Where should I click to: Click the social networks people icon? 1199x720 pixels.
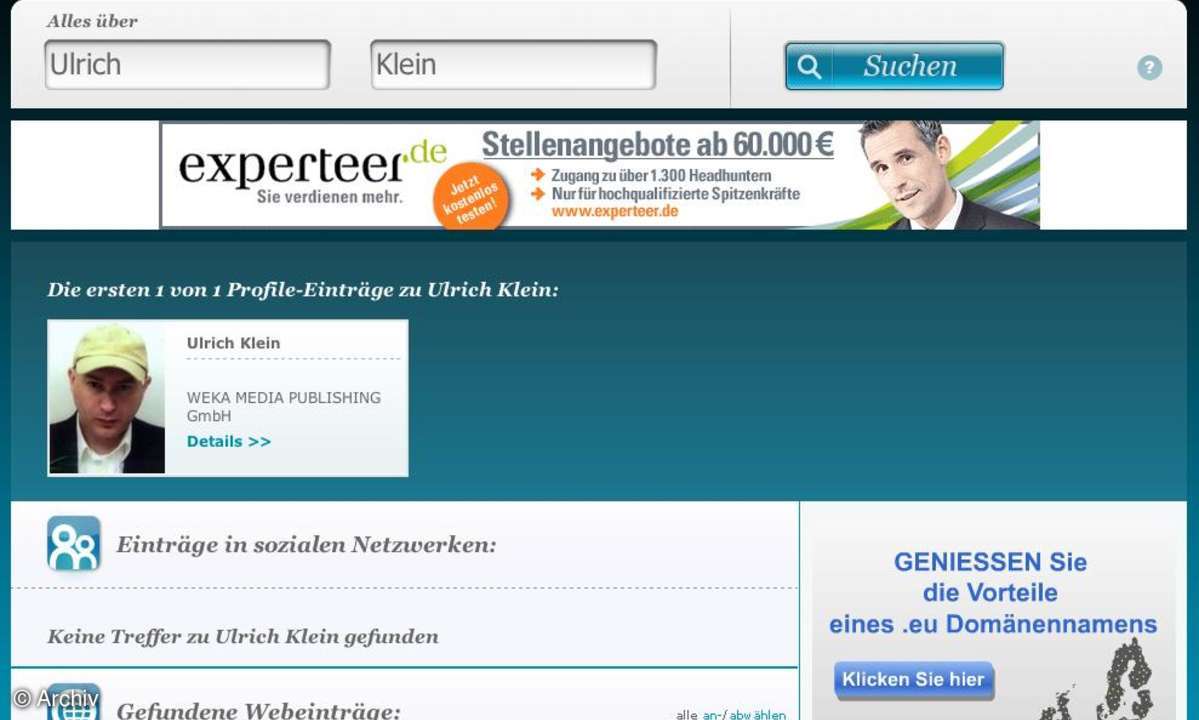coord(73,543)
